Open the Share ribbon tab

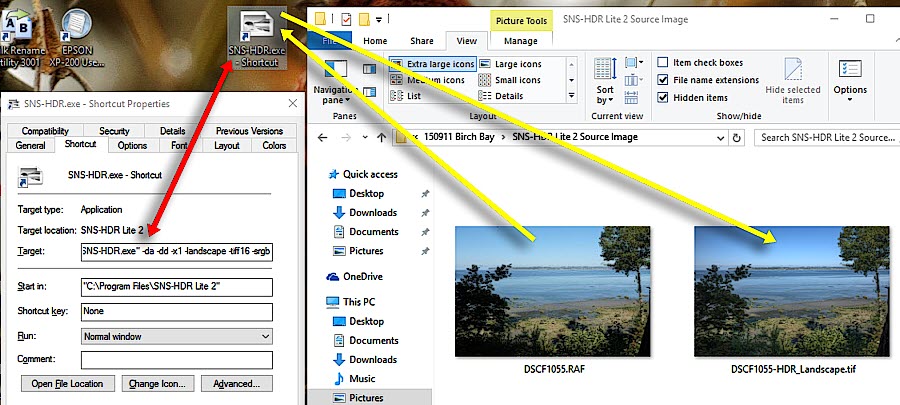[x=421, y=41]
